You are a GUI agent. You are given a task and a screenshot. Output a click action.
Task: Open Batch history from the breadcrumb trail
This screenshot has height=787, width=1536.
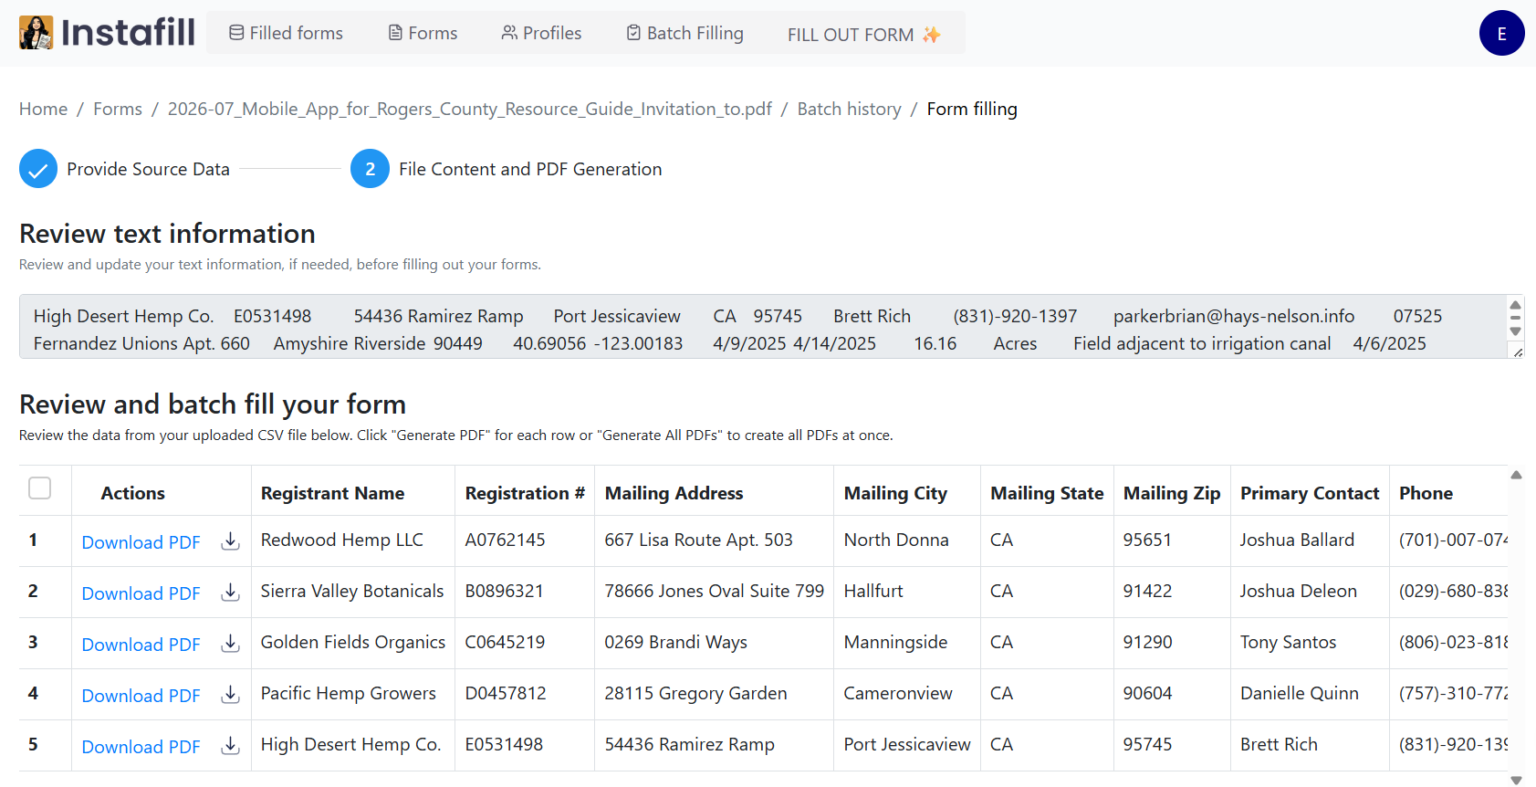[849, 108]
